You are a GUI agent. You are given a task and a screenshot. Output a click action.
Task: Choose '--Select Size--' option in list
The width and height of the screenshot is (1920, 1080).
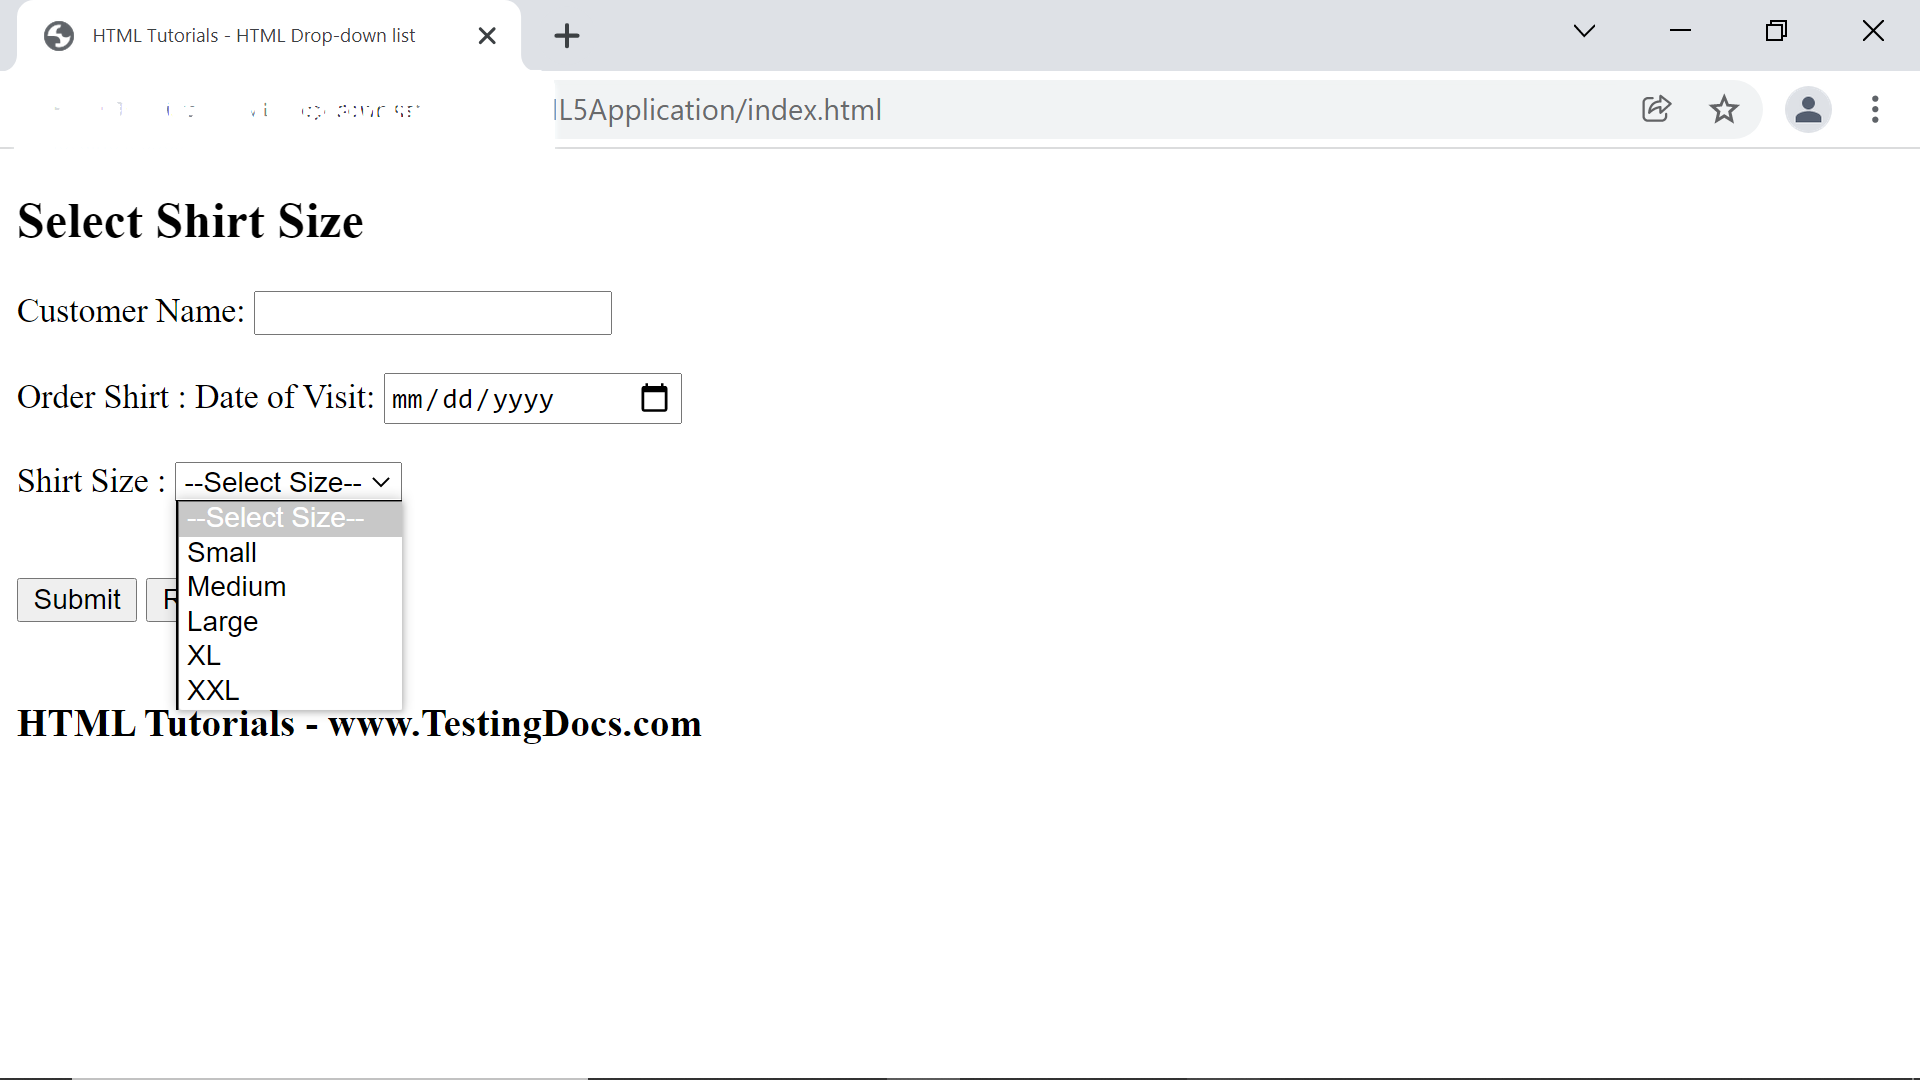[x=290, y=518]
